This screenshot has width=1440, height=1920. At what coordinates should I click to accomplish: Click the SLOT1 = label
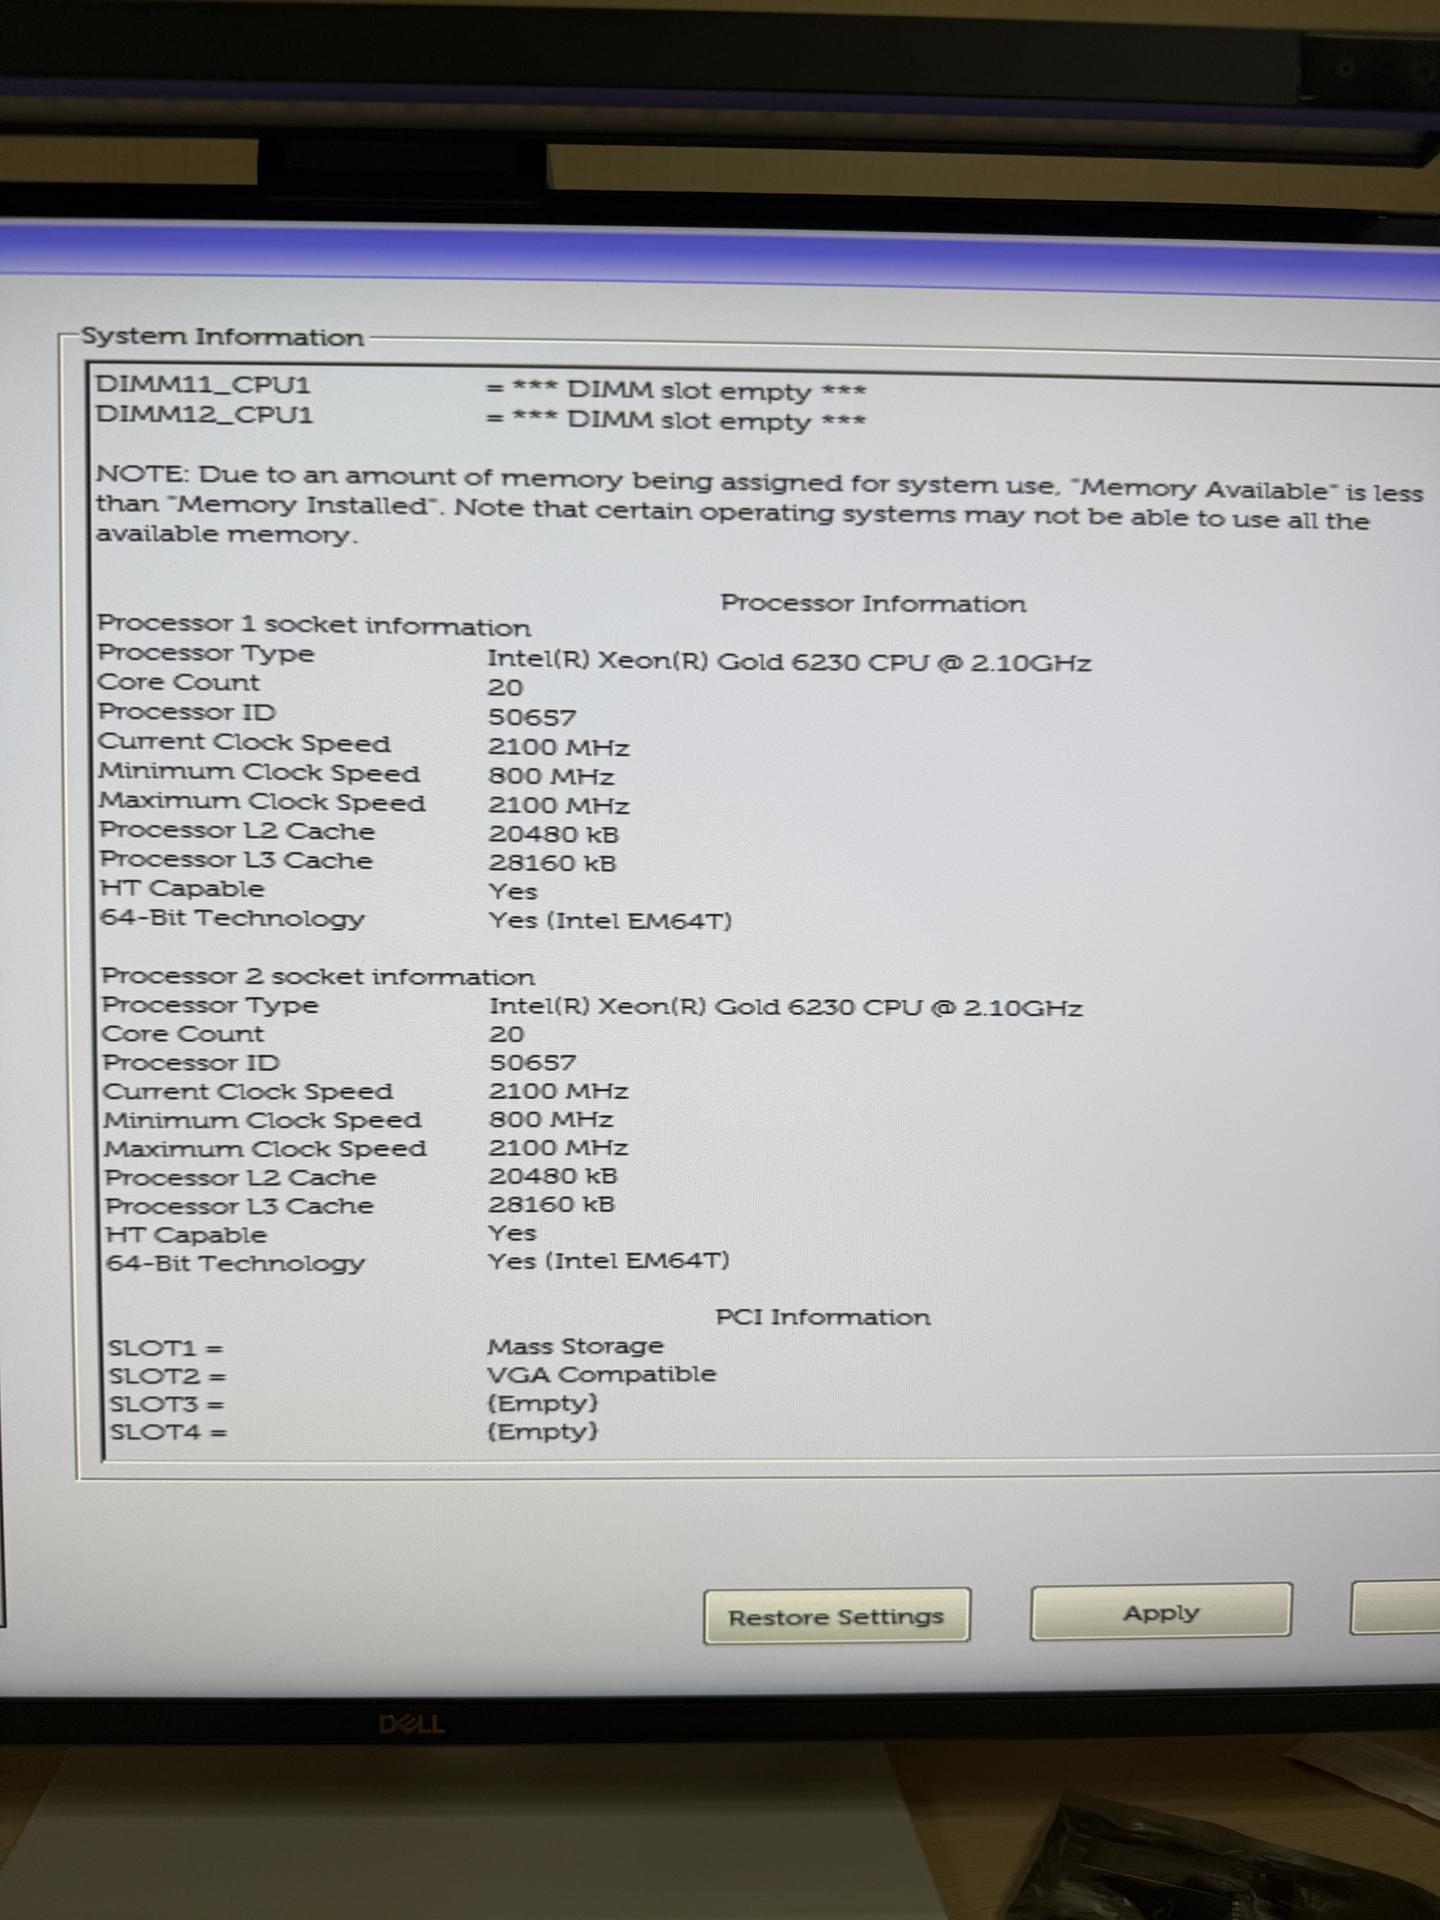tap(166, 1349)
